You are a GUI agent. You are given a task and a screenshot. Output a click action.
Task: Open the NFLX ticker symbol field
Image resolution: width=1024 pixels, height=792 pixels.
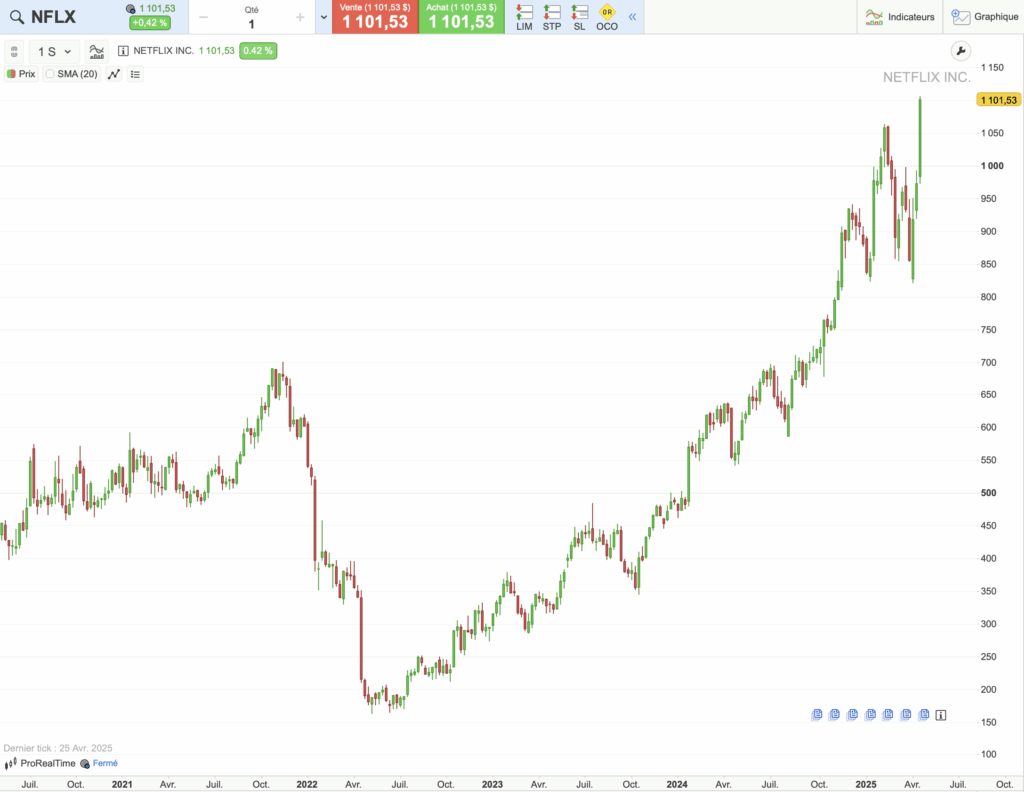(x=54, y=17)
